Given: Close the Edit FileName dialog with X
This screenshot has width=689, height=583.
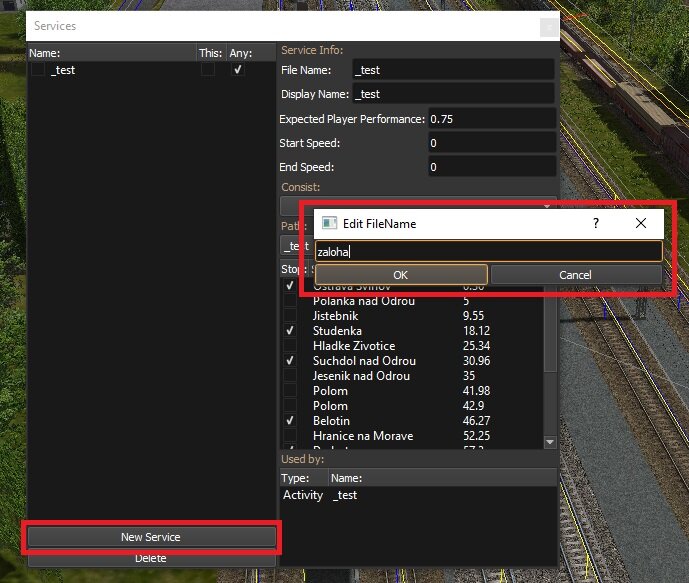Looking at the screenshot, I should tap(641, 224).
